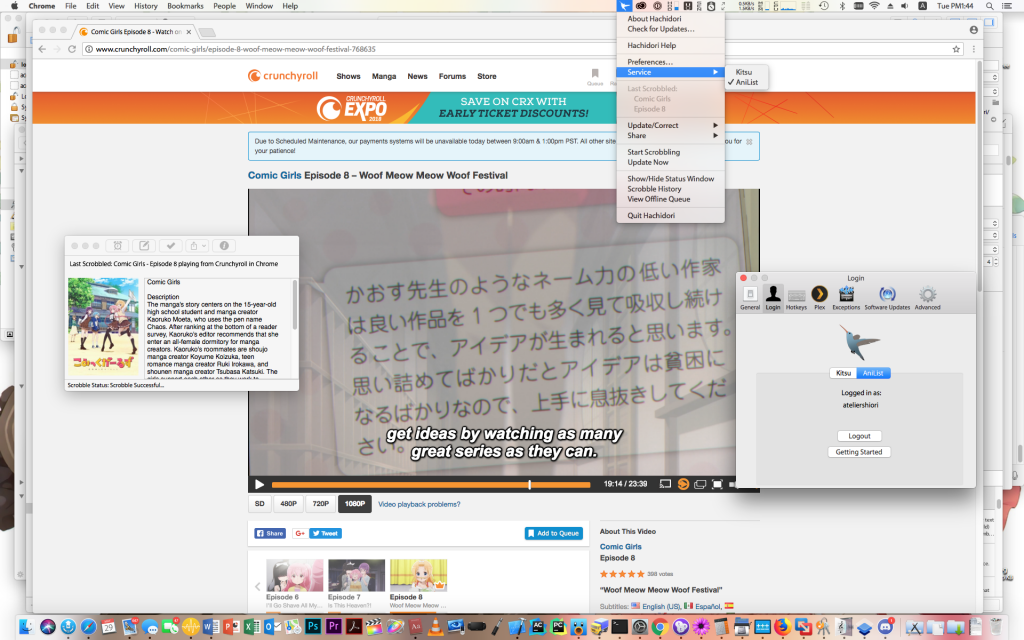Open Video playback problems link
This screenshot has width=1024, height=640.
click(x=419, y=504)
